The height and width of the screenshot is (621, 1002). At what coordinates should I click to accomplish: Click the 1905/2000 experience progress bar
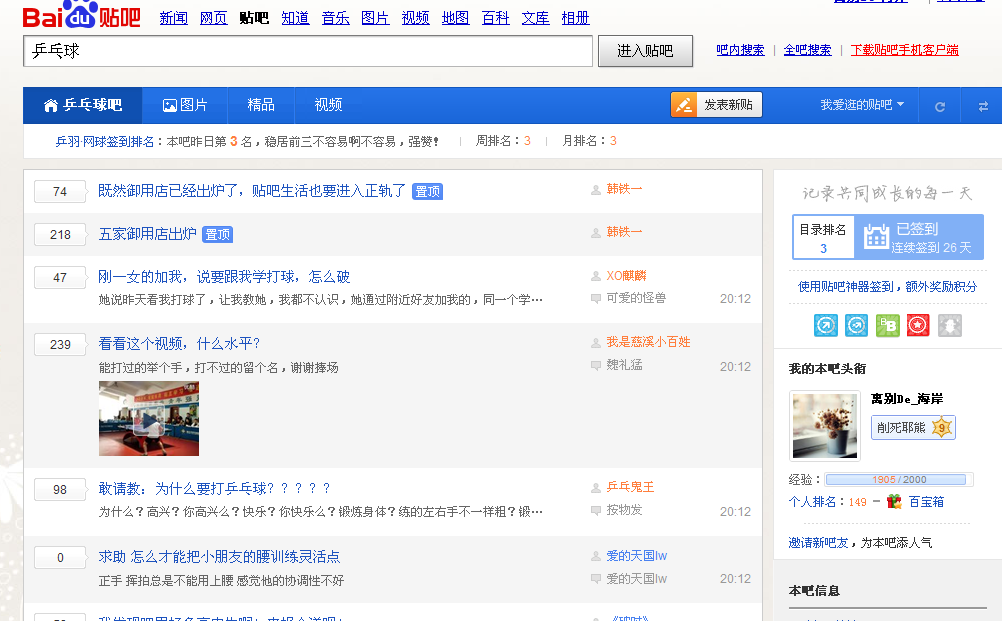[896, 479]
